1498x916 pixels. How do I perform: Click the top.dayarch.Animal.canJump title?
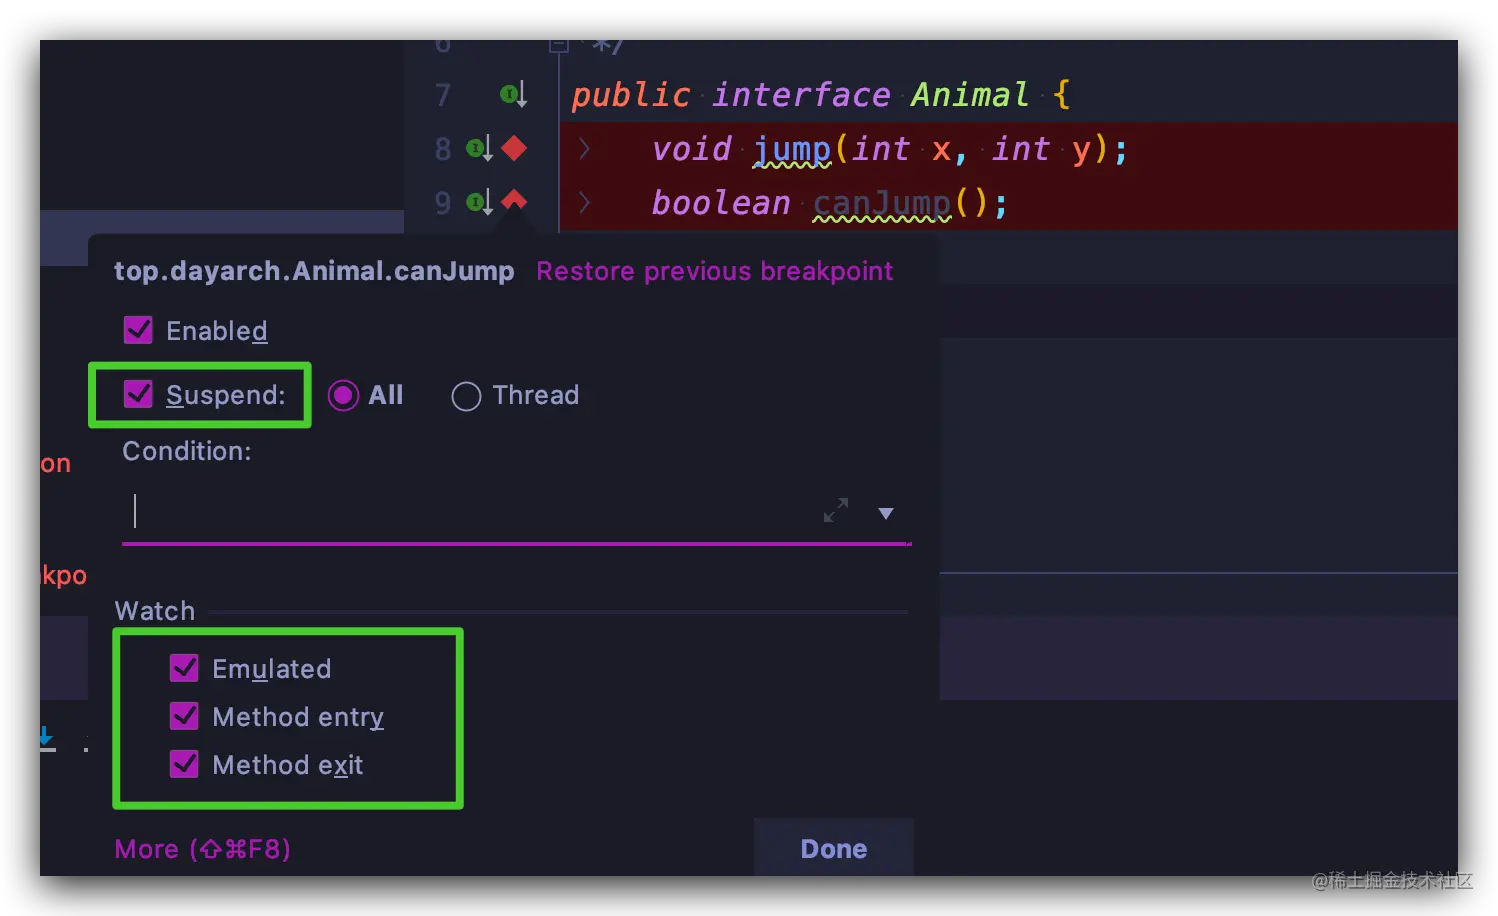click(x=314, y=271)
